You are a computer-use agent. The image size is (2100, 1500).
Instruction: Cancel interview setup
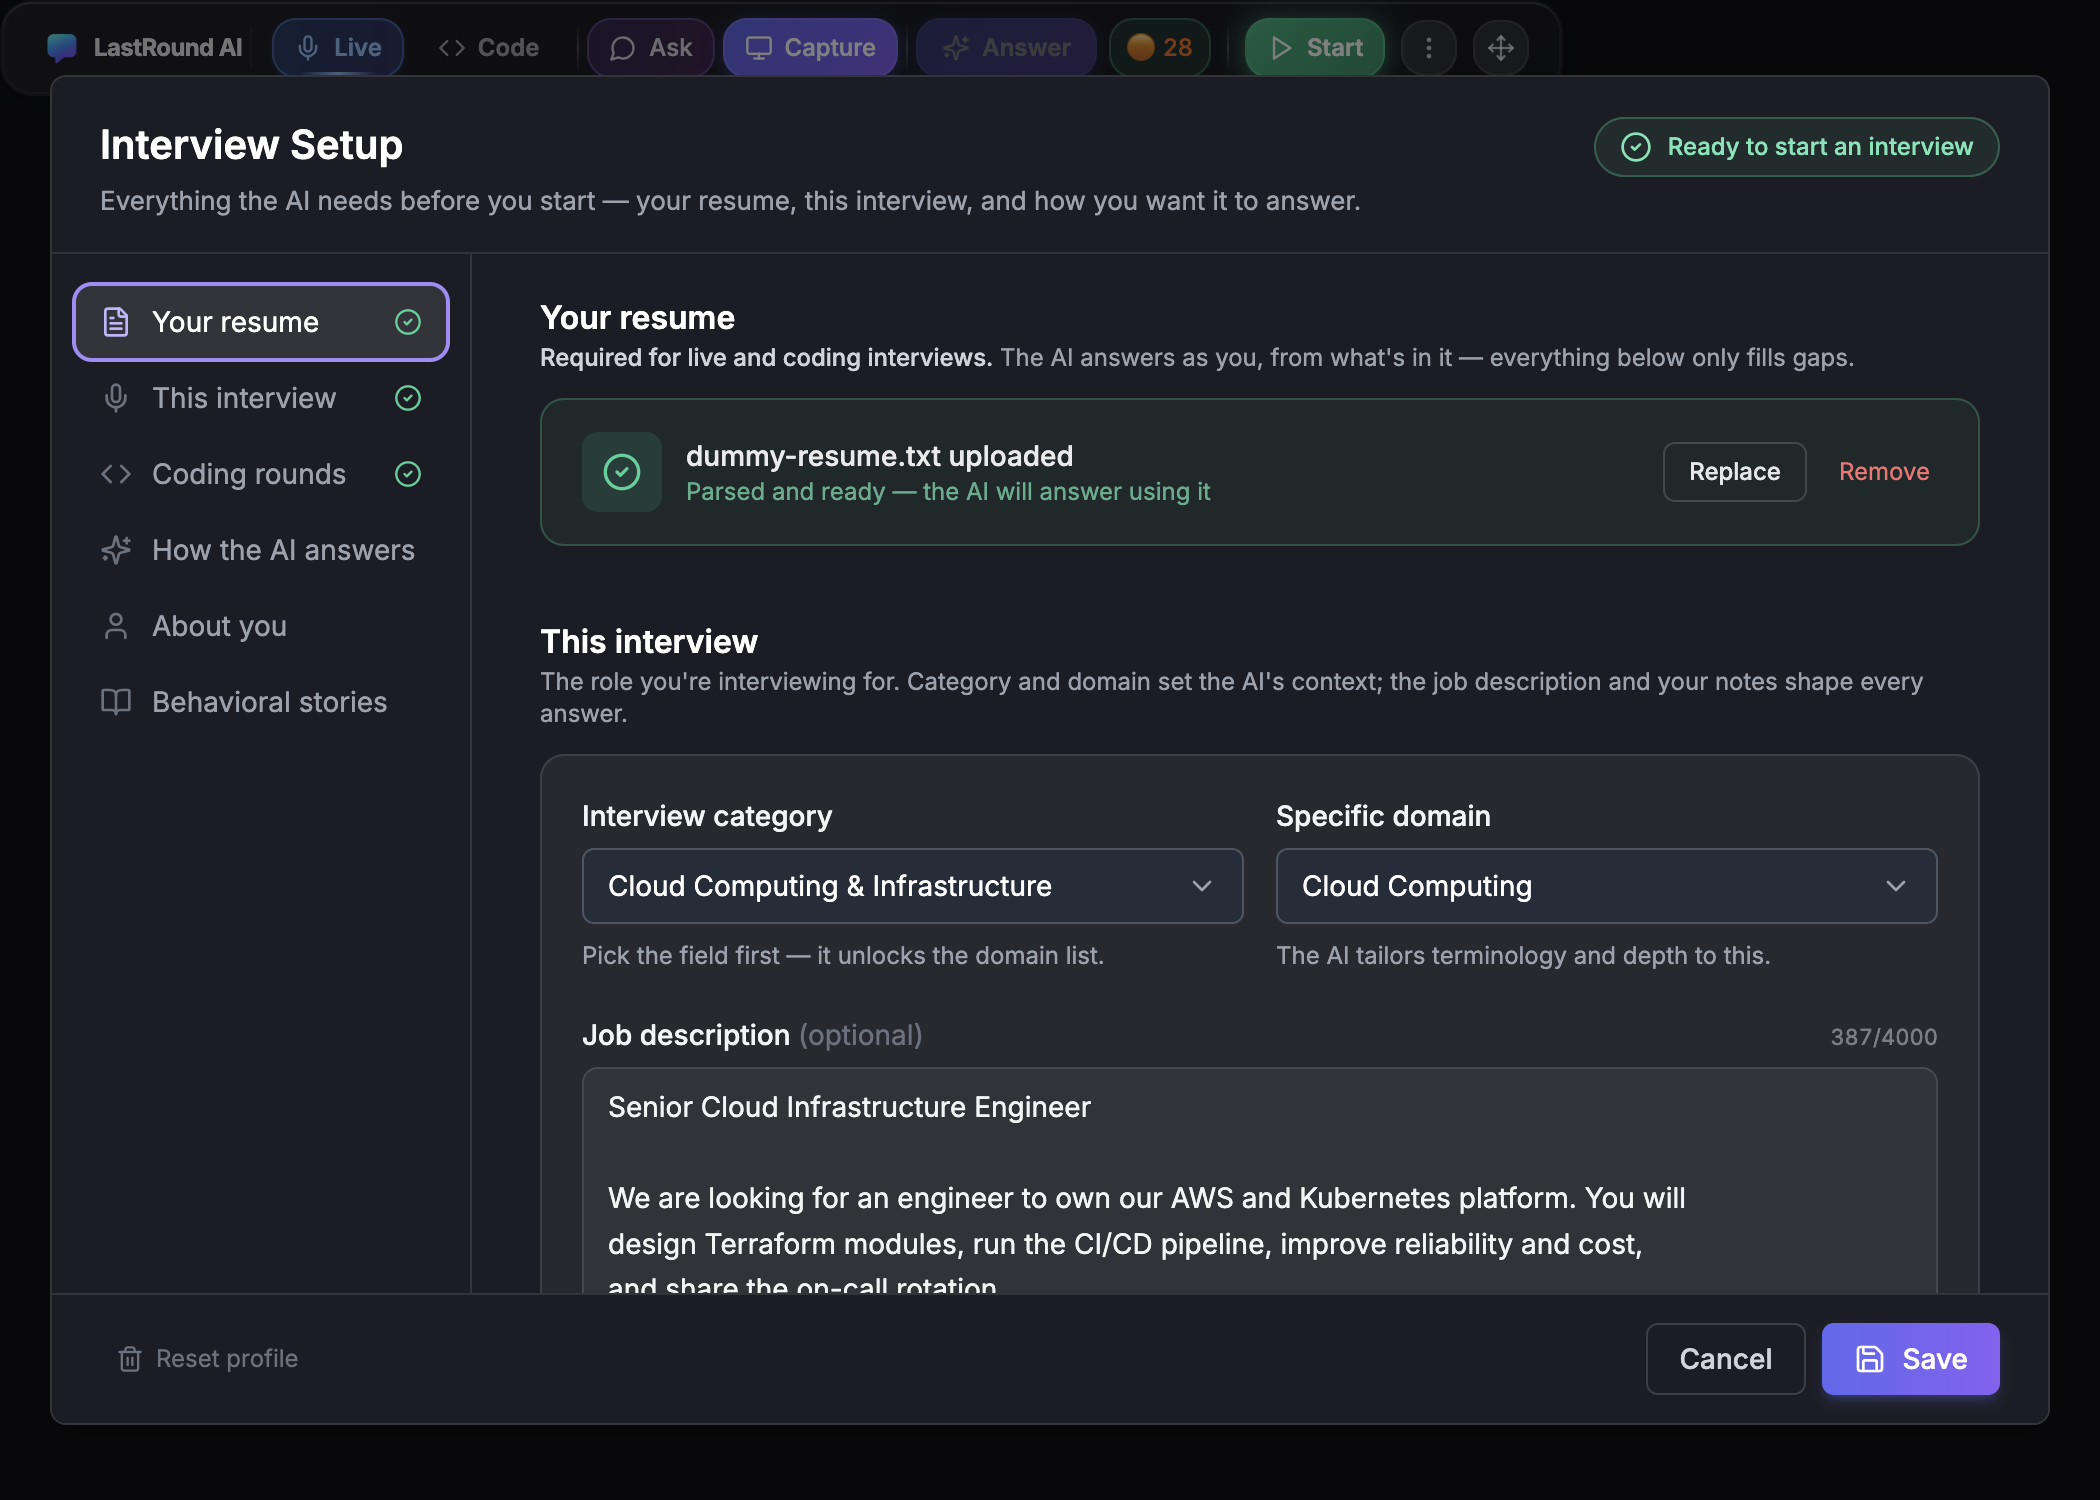point(1725,1359)
